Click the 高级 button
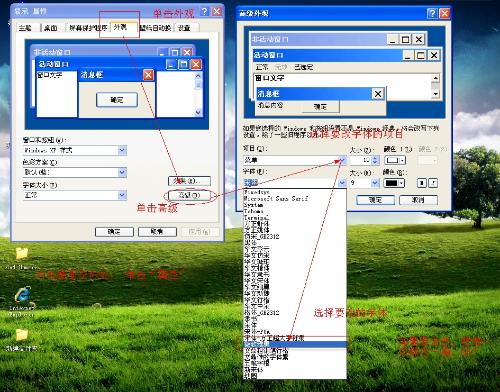The width and height of the screenshot is (500, 392). pos(189,195)
